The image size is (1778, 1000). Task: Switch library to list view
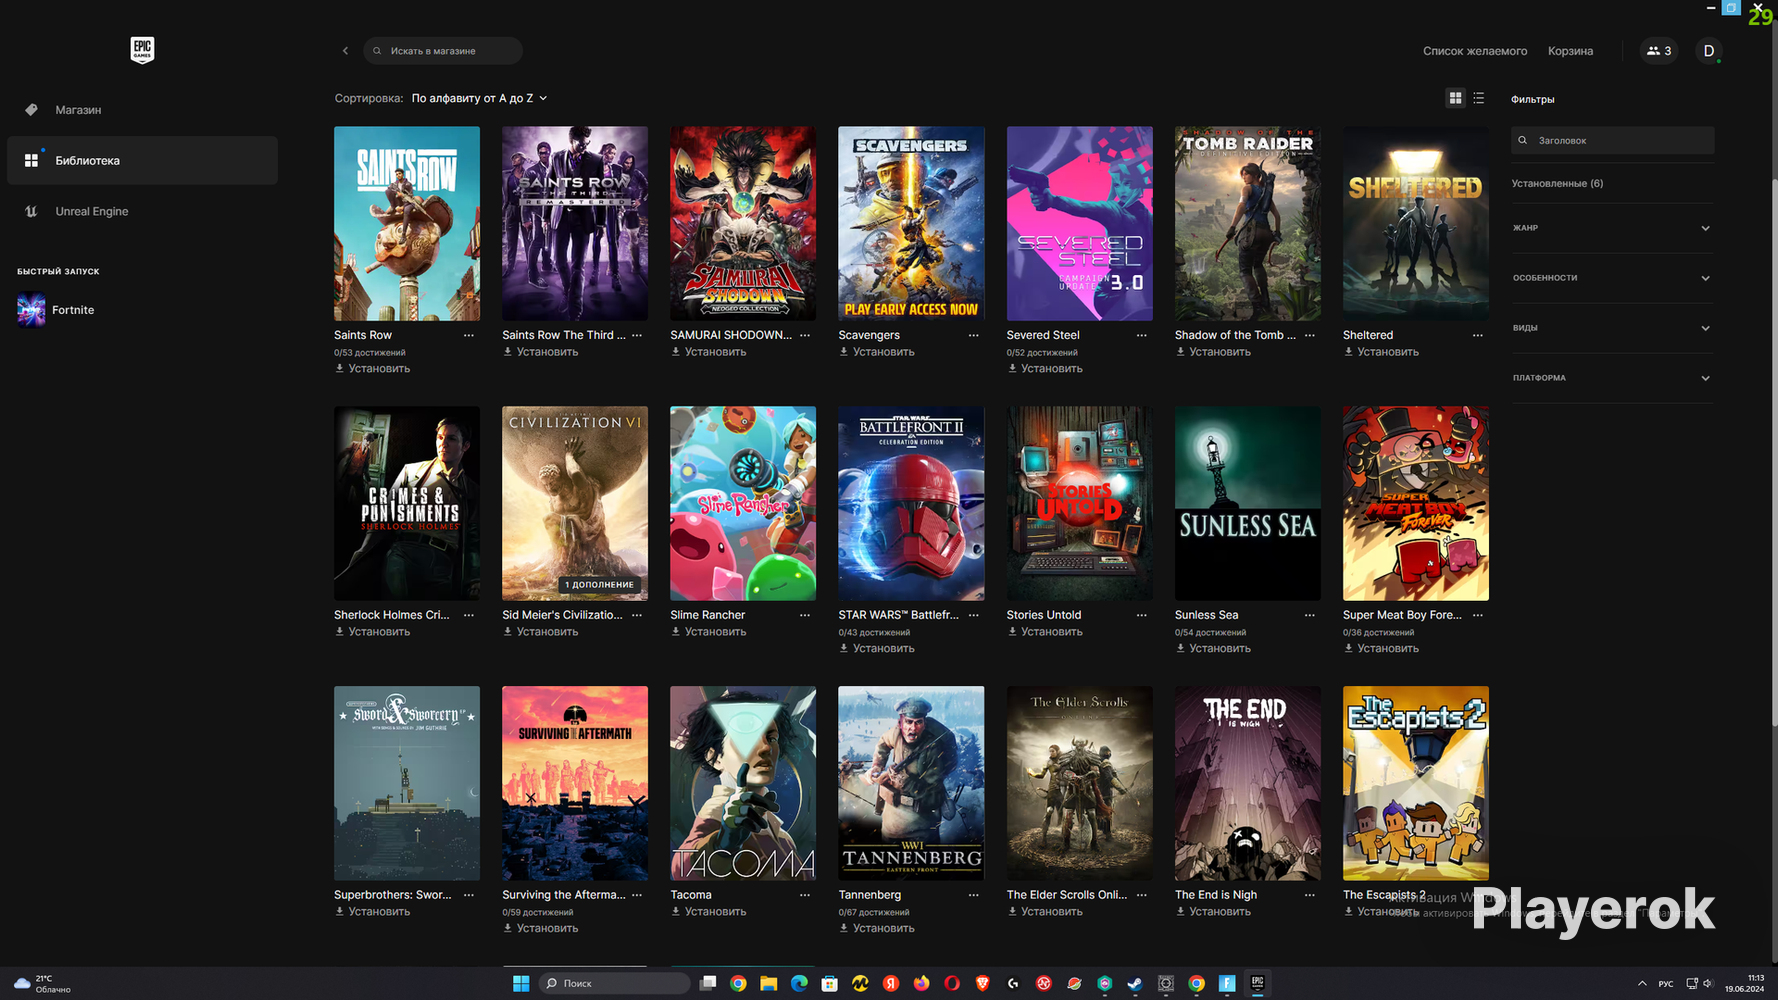(x=1479, y=98)
